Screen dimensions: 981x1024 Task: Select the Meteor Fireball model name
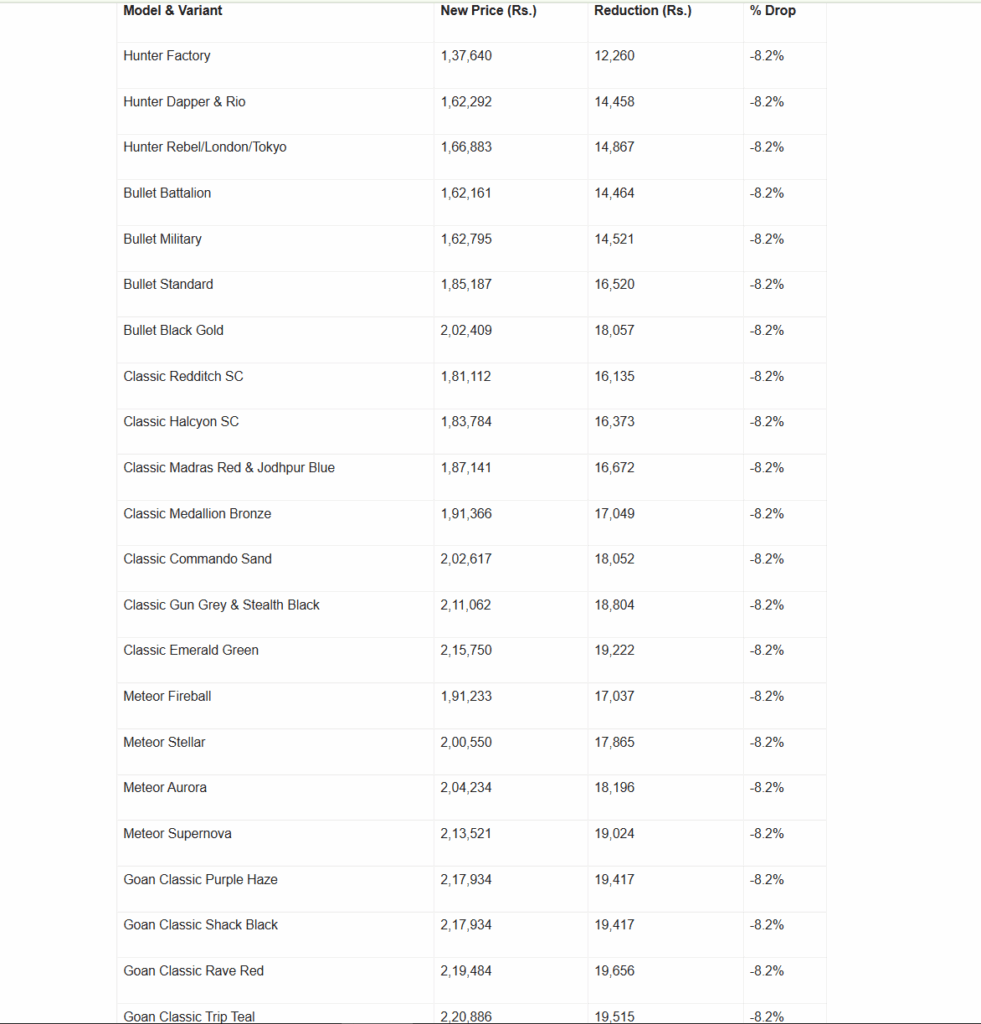coord(167,696)
